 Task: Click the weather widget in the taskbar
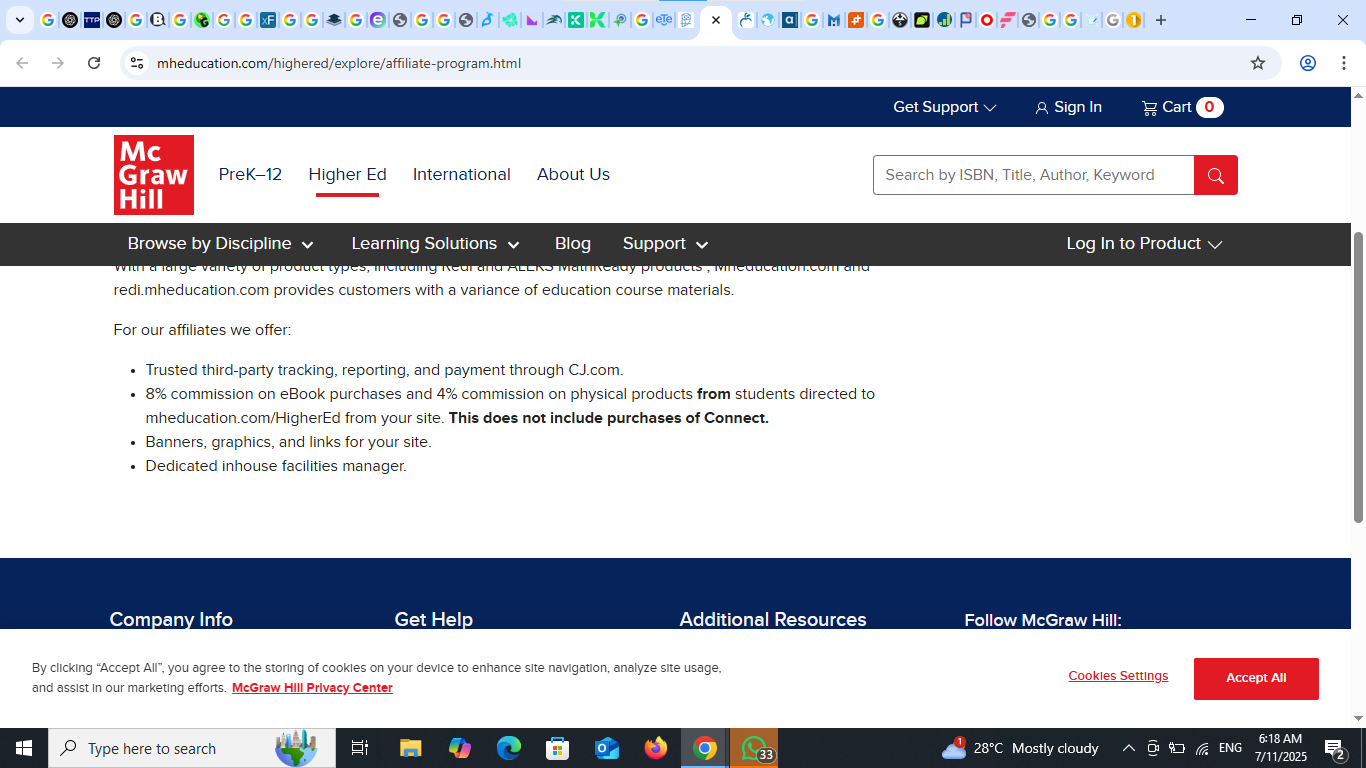tap(1020, 748)
